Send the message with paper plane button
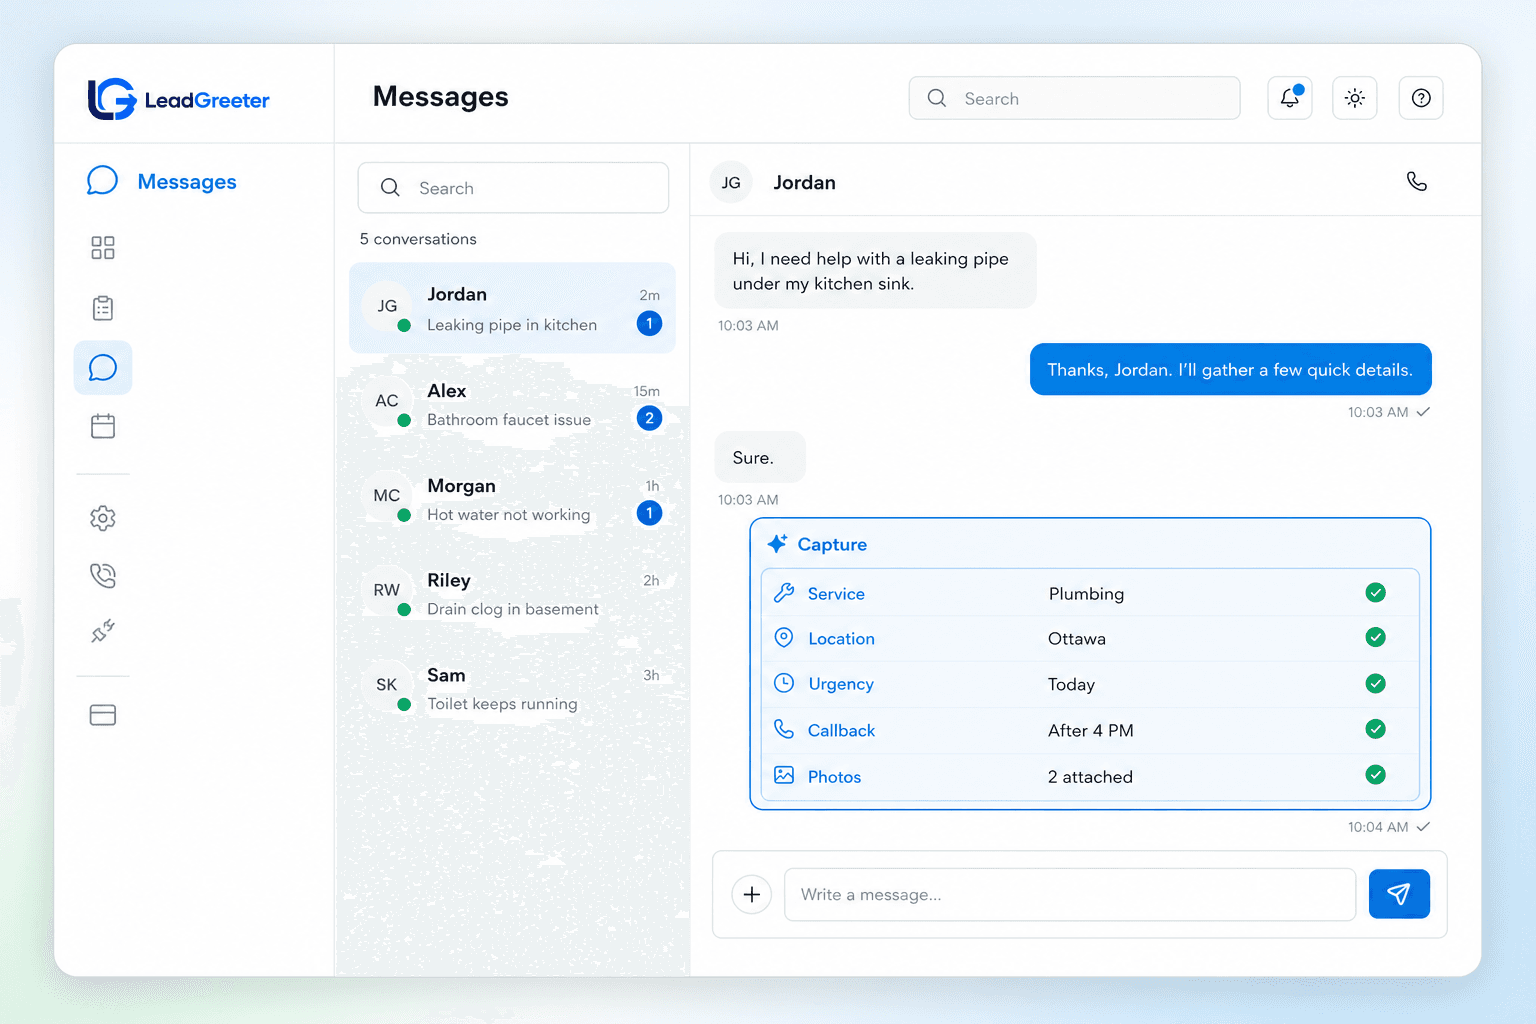The width and height of the screenshot is (1536, 1024). coord(1399,894)
